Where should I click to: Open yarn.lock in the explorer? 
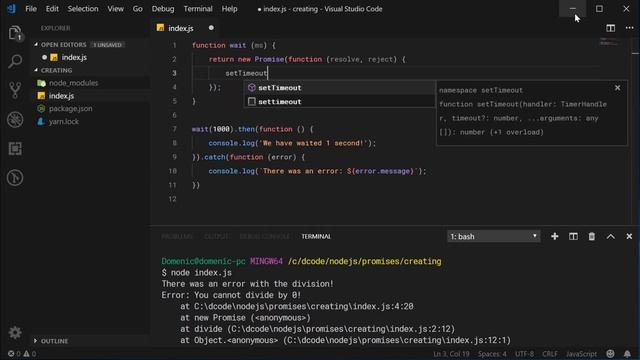click(x=63, y=121)
